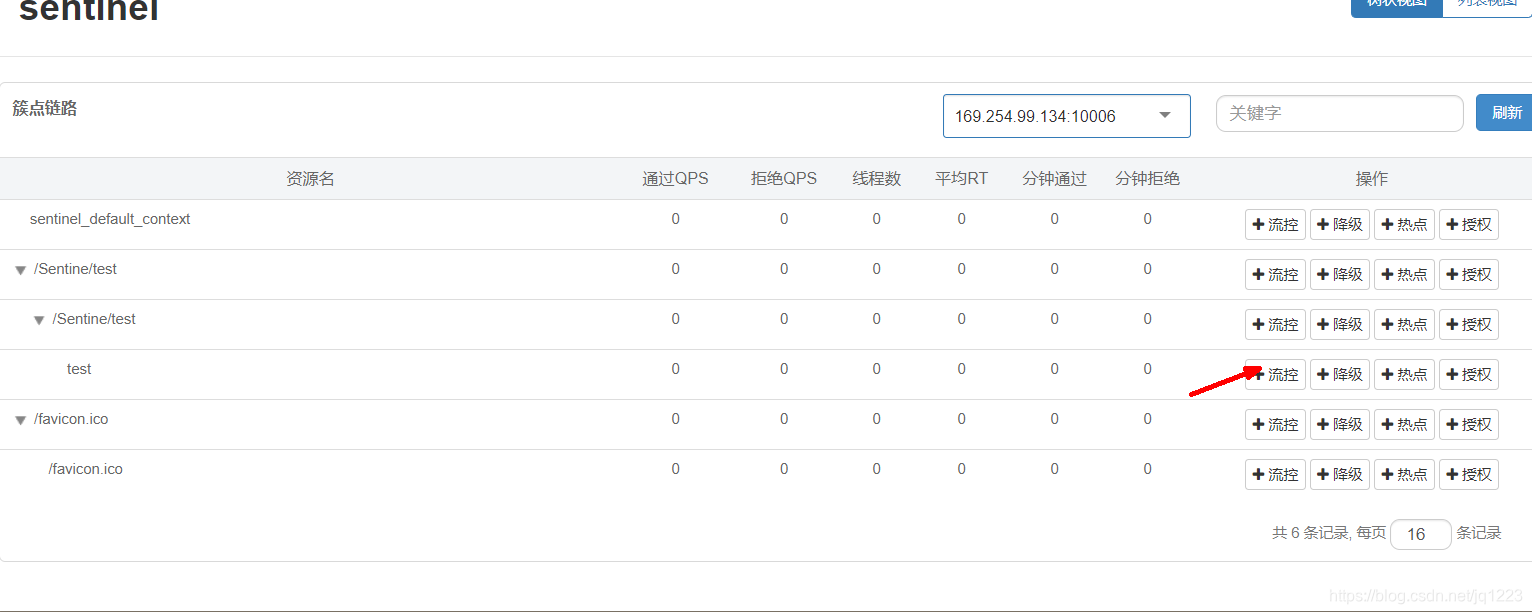The width and height of the screenshot is (1532, 614).
Task: Add 降级 rule for the test resource
Action: tap(1340, 375)
